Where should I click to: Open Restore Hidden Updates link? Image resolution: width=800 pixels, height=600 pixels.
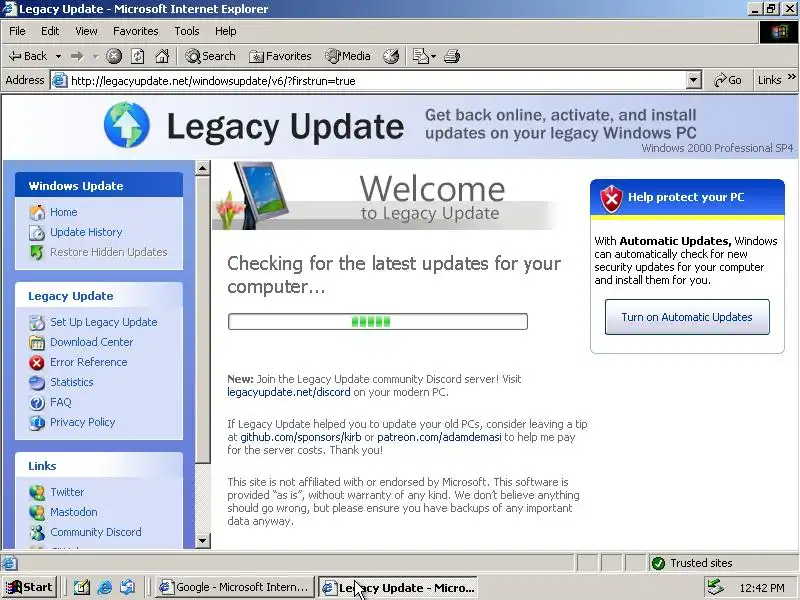click(109, 252)
